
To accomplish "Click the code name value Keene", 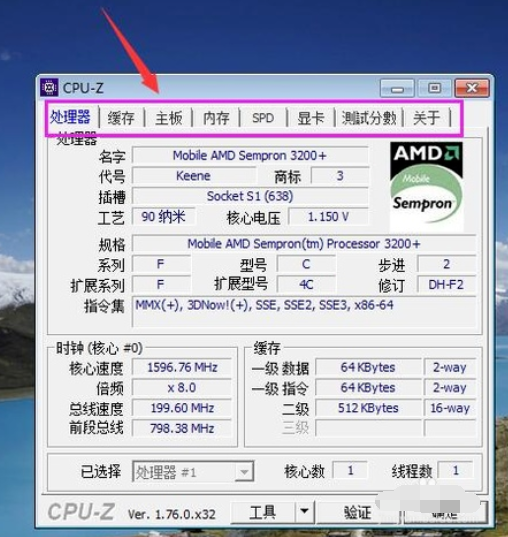I will [194, 176].
